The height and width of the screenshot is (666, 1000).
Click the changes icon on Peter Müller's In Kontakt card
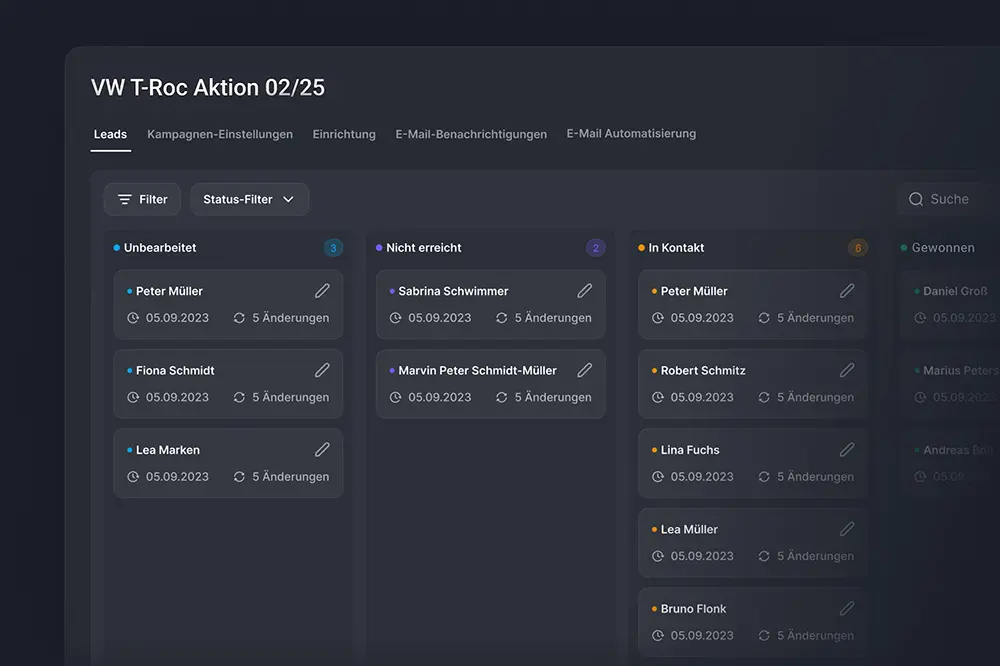pyautogui.click(x=763, y=318)
